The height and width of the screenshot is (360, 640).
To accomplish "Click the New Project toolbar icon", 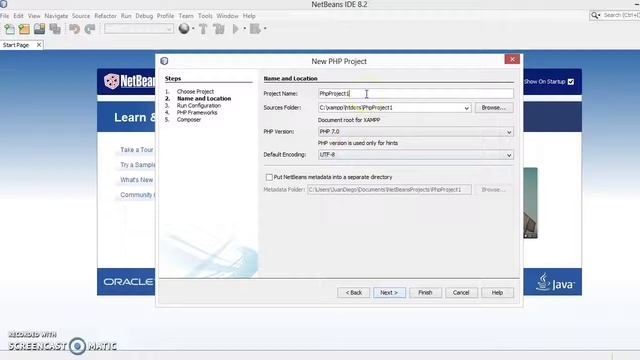I will click(24, 29).
